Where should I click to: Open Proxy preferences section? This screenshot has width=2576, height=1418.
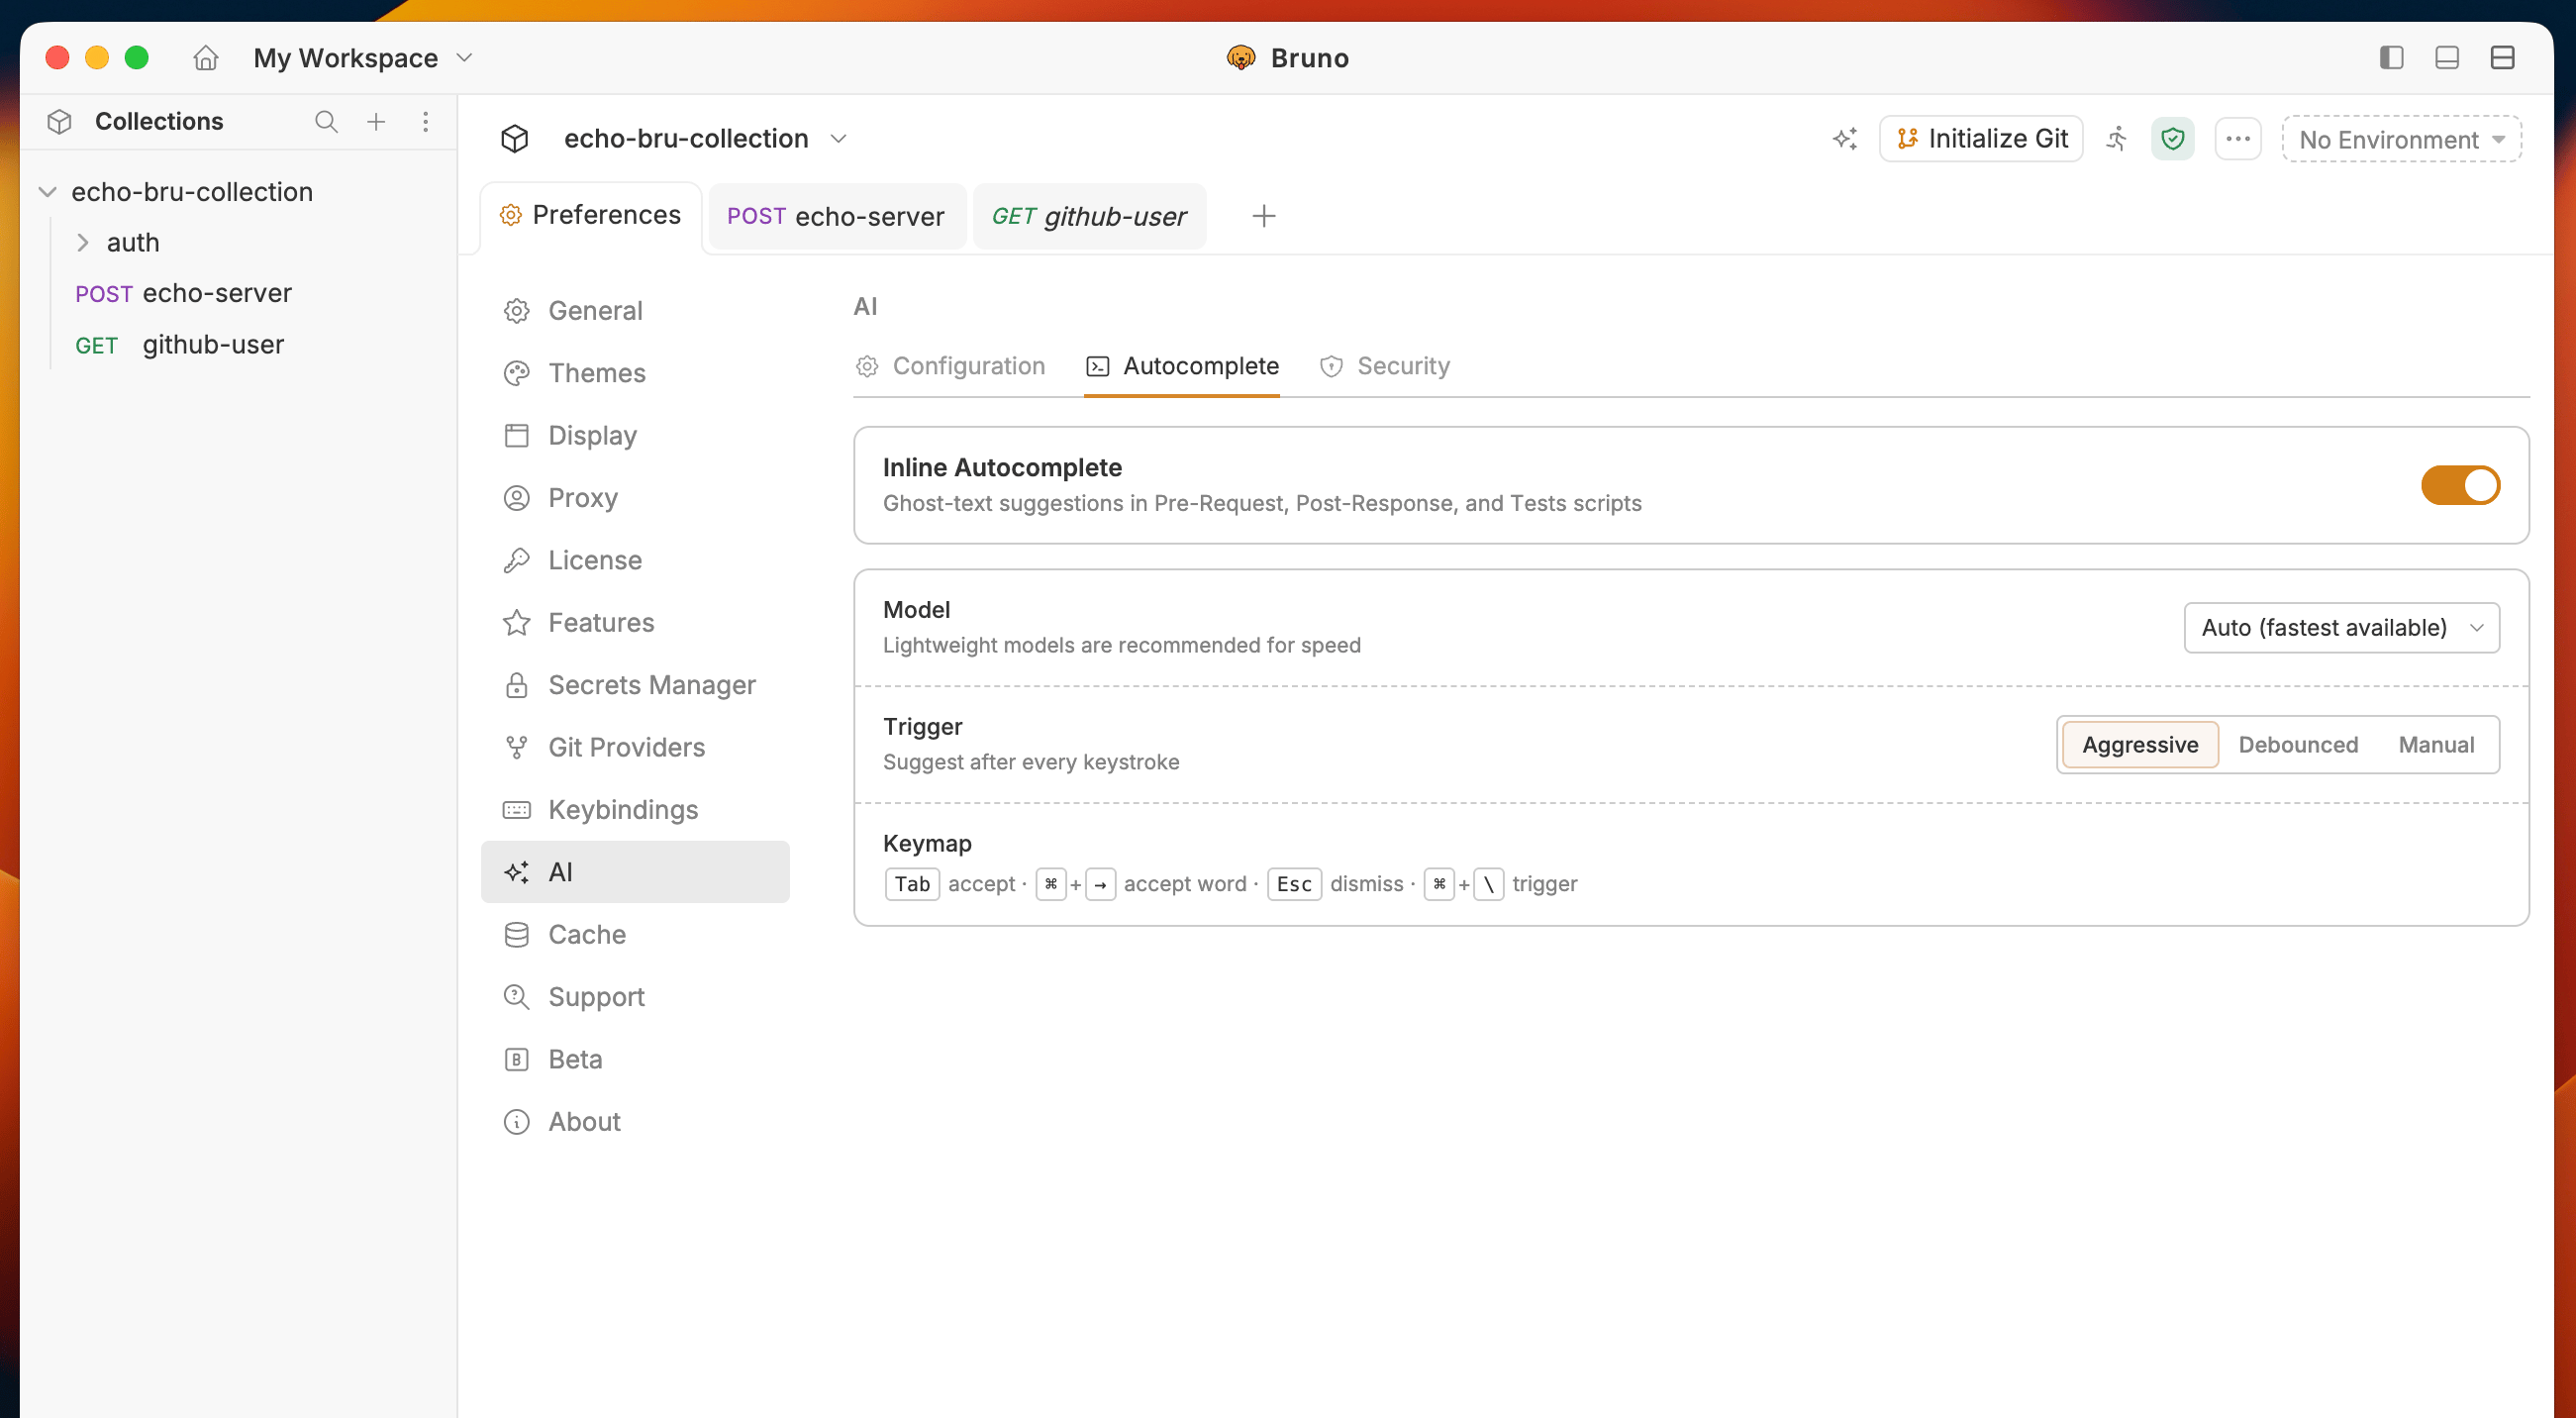[x=635, y=498]
